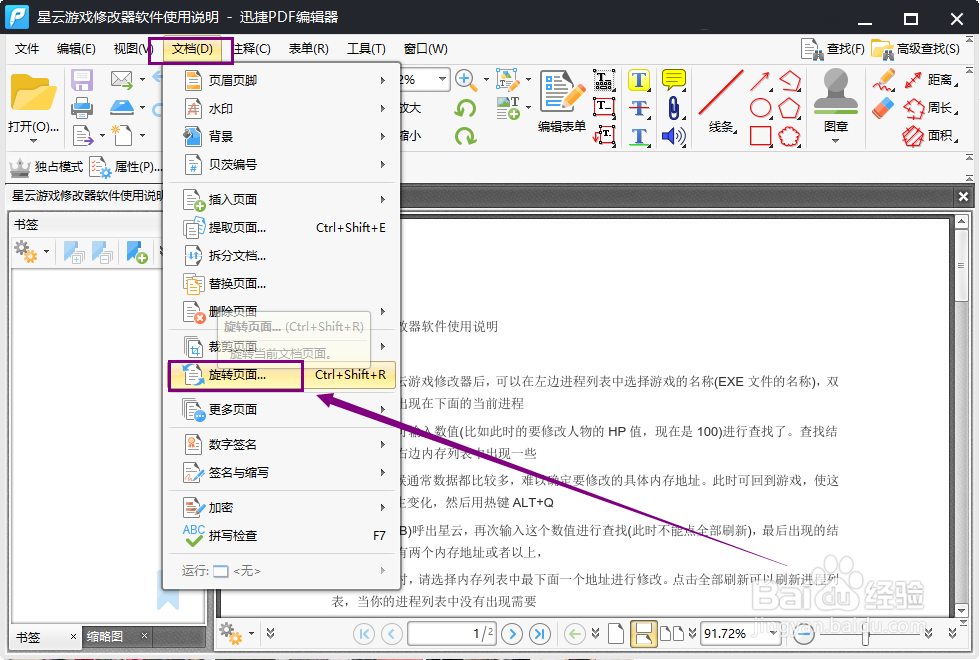Click the save floppy disk icon

82,80
